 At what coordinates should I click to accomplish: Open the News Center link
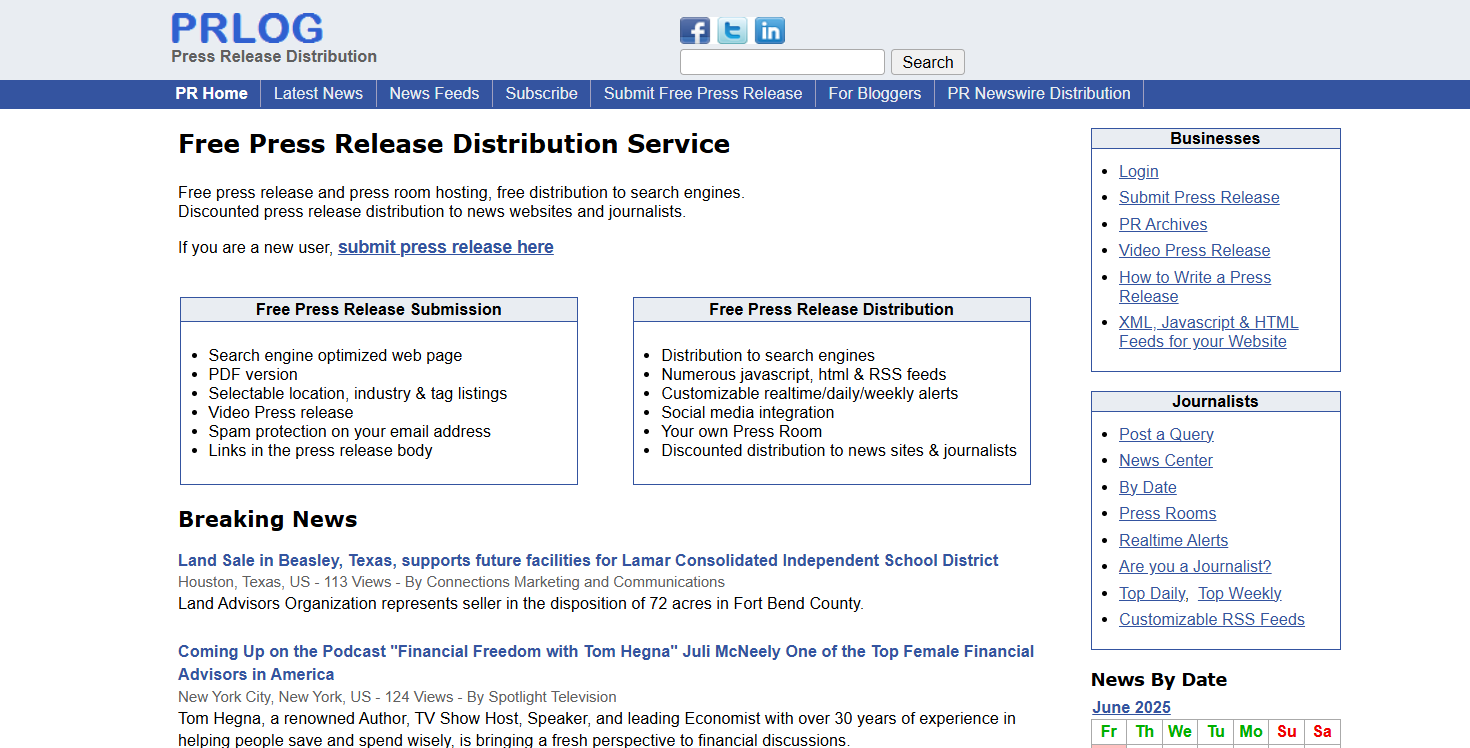tap(1166, 460)
